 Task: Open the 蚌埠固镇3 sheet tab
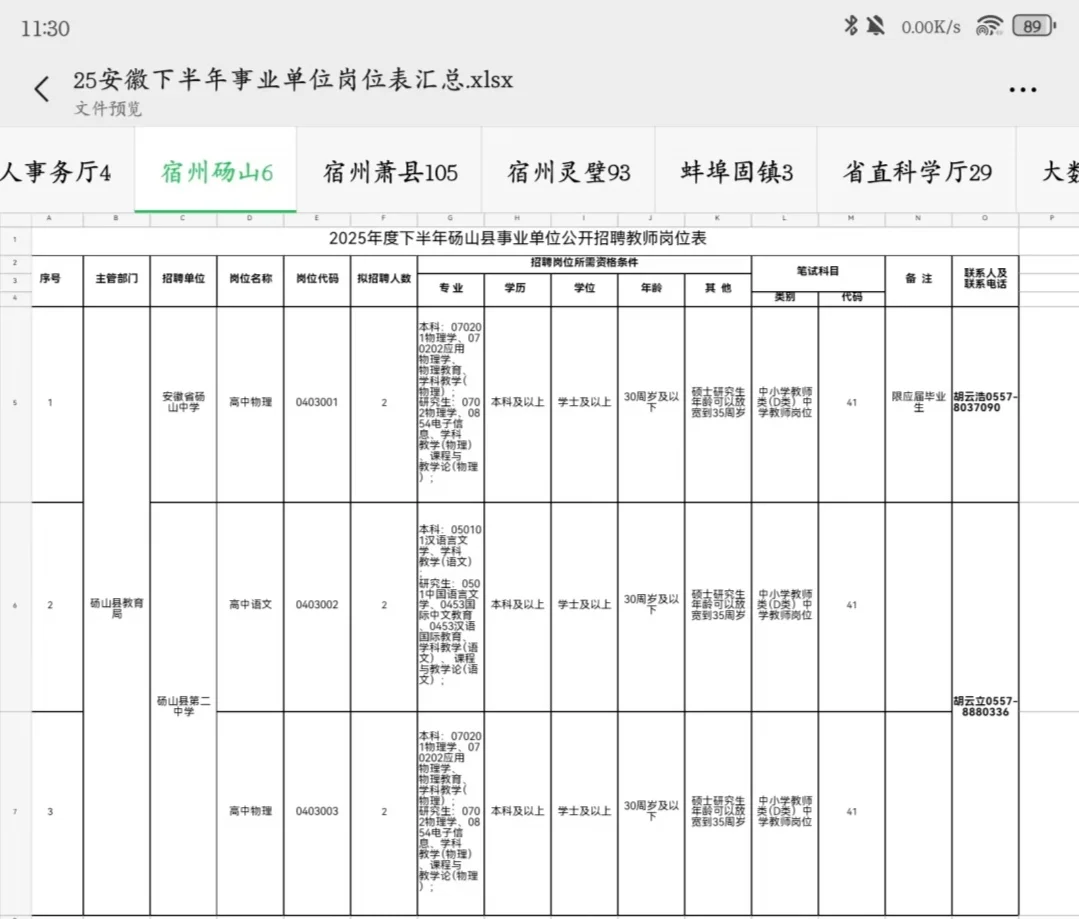point(736,171)
